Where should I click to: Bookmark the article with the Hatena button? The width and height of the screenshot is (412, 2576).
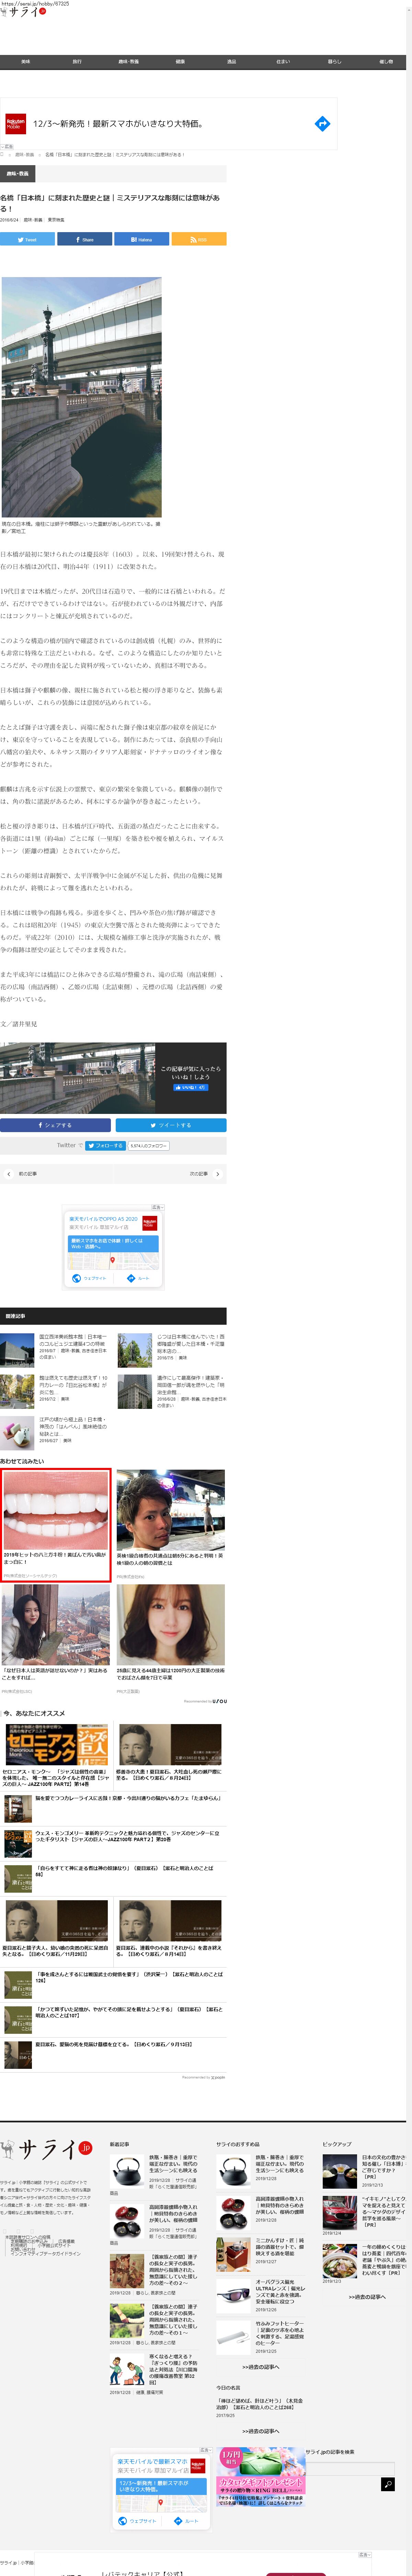coord(141,239)
